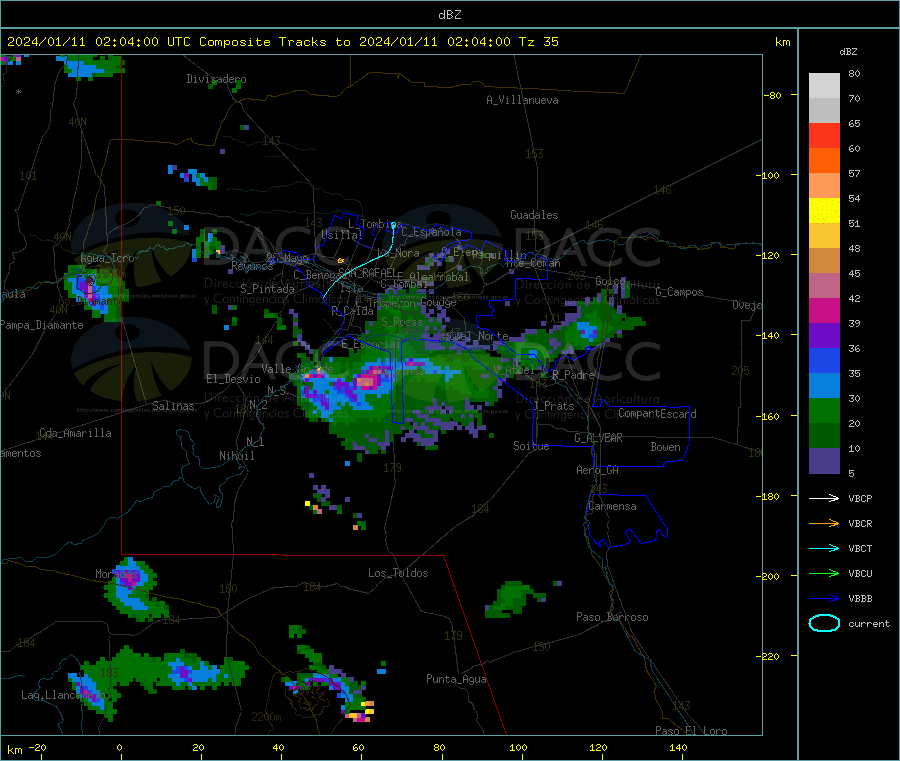This screenshot has width=900, height=761.
Task: Click the Bowen place label
Action: 665,447
